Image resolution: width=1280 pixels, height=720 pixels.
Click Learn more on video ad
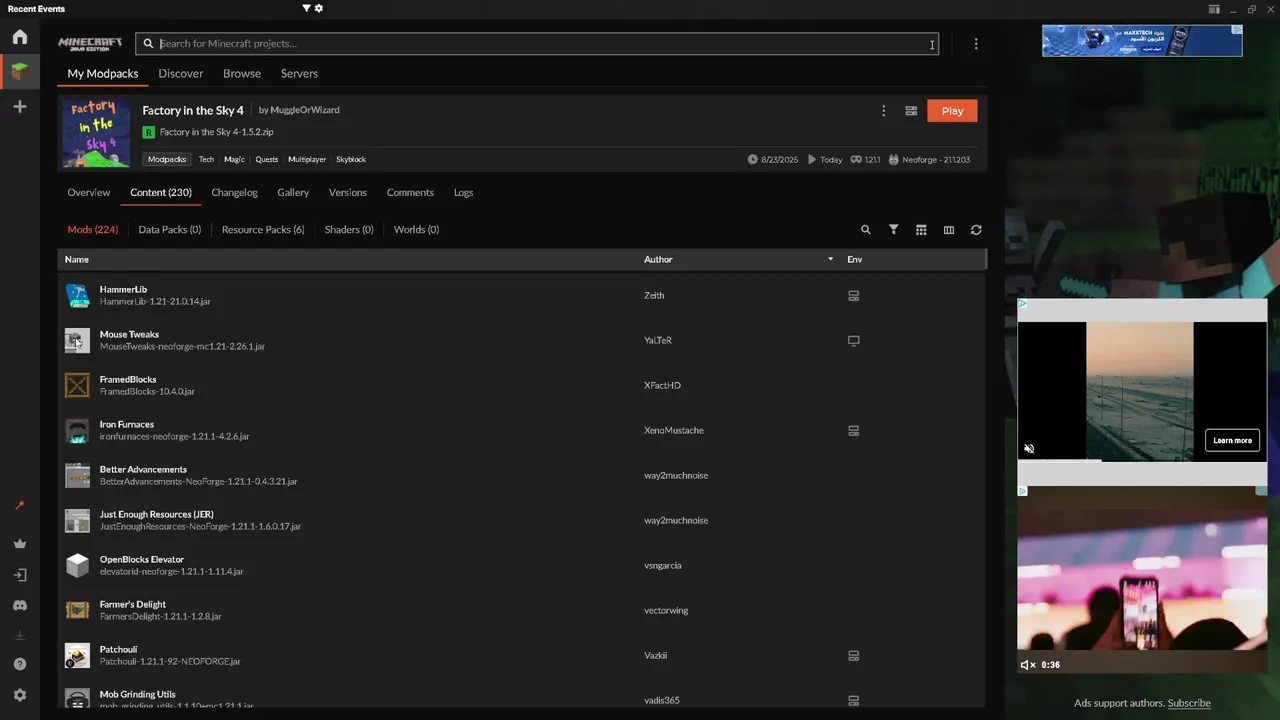1232,440
